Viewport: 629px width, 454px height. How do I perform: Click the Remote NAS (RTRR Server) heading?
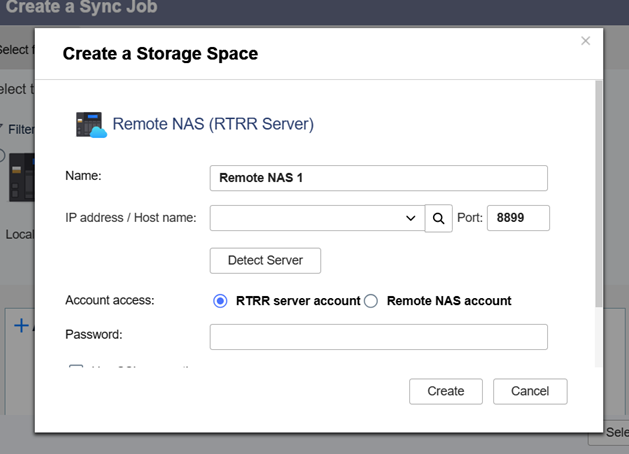point(213,124)
